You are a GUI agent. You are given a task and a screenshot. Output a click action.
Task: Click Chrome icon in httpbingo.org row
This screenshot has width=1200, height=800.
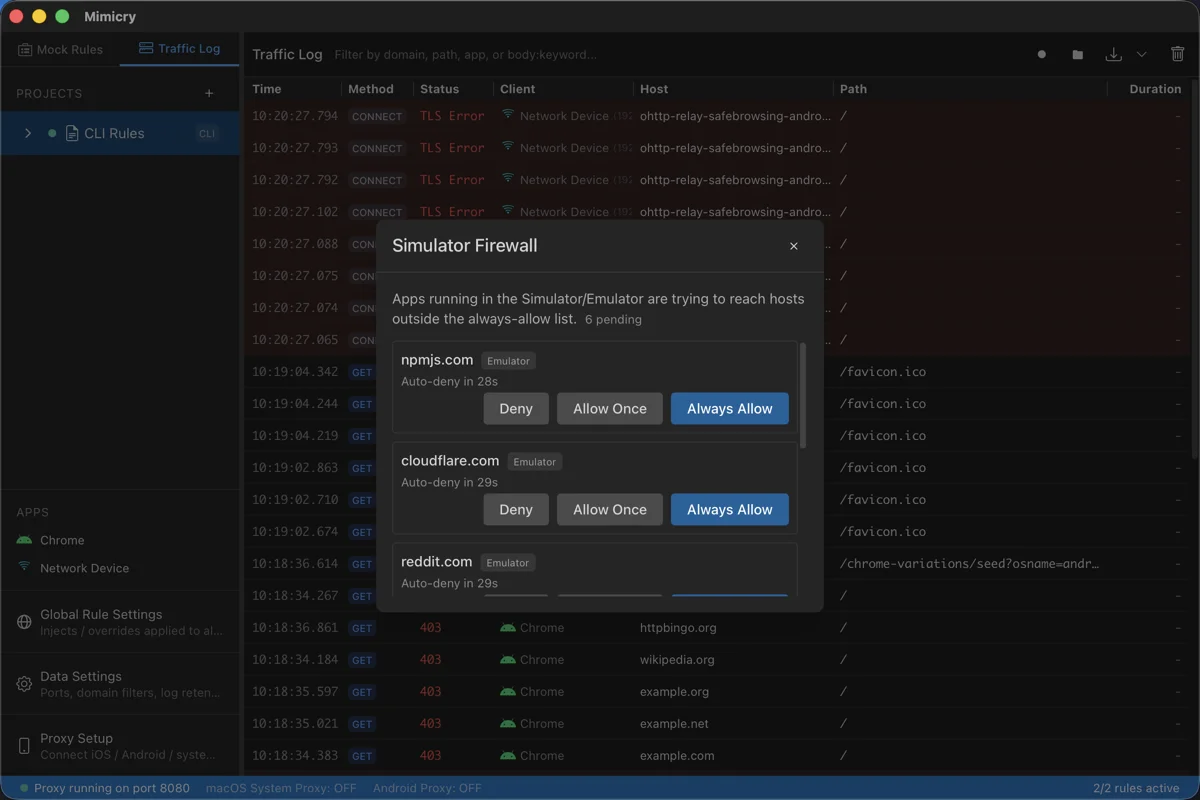click(508, 628)
